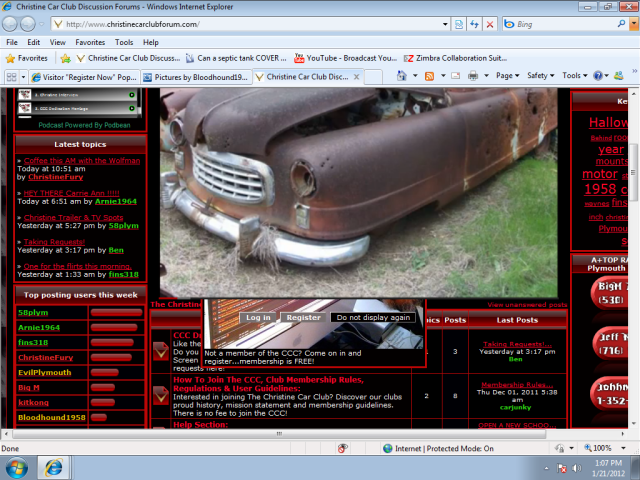This screenshot has width=640, height=480.
Task: Open the Favorites menu
Action: click(90, 42)
